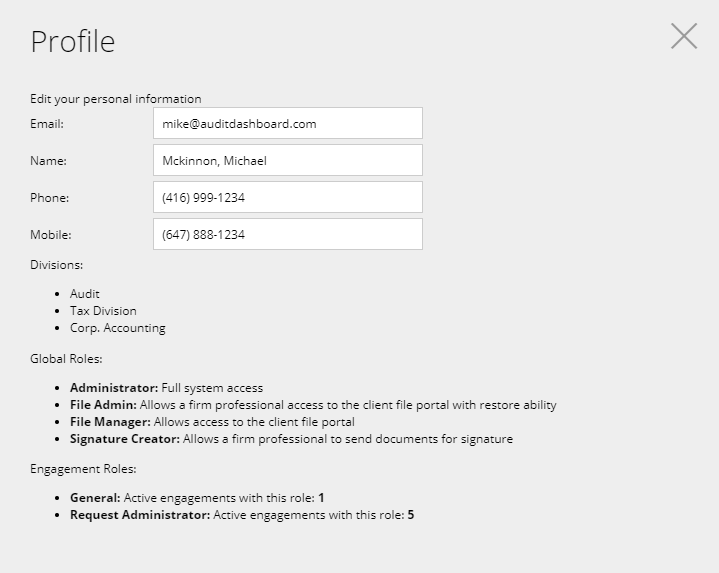Click the Global Roles section heading
This screenshot has height=573, width=719.
[67, 358]
